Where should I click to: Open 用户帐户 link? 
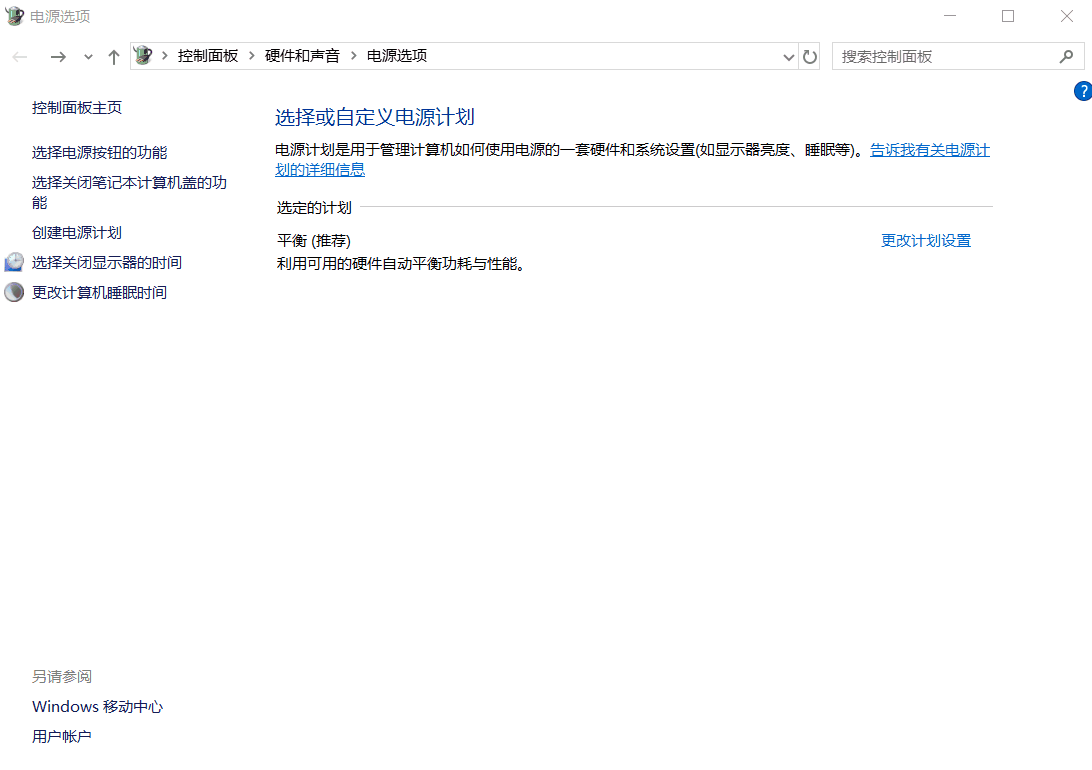click(x=62, y=737)
